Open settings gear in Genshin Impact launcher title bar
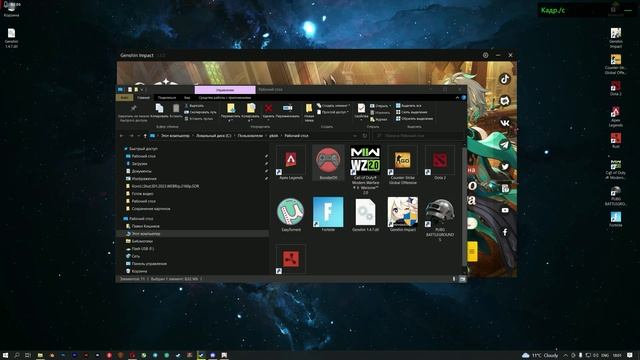The width and height of the screenshot is (640, 360). point(485,55)
